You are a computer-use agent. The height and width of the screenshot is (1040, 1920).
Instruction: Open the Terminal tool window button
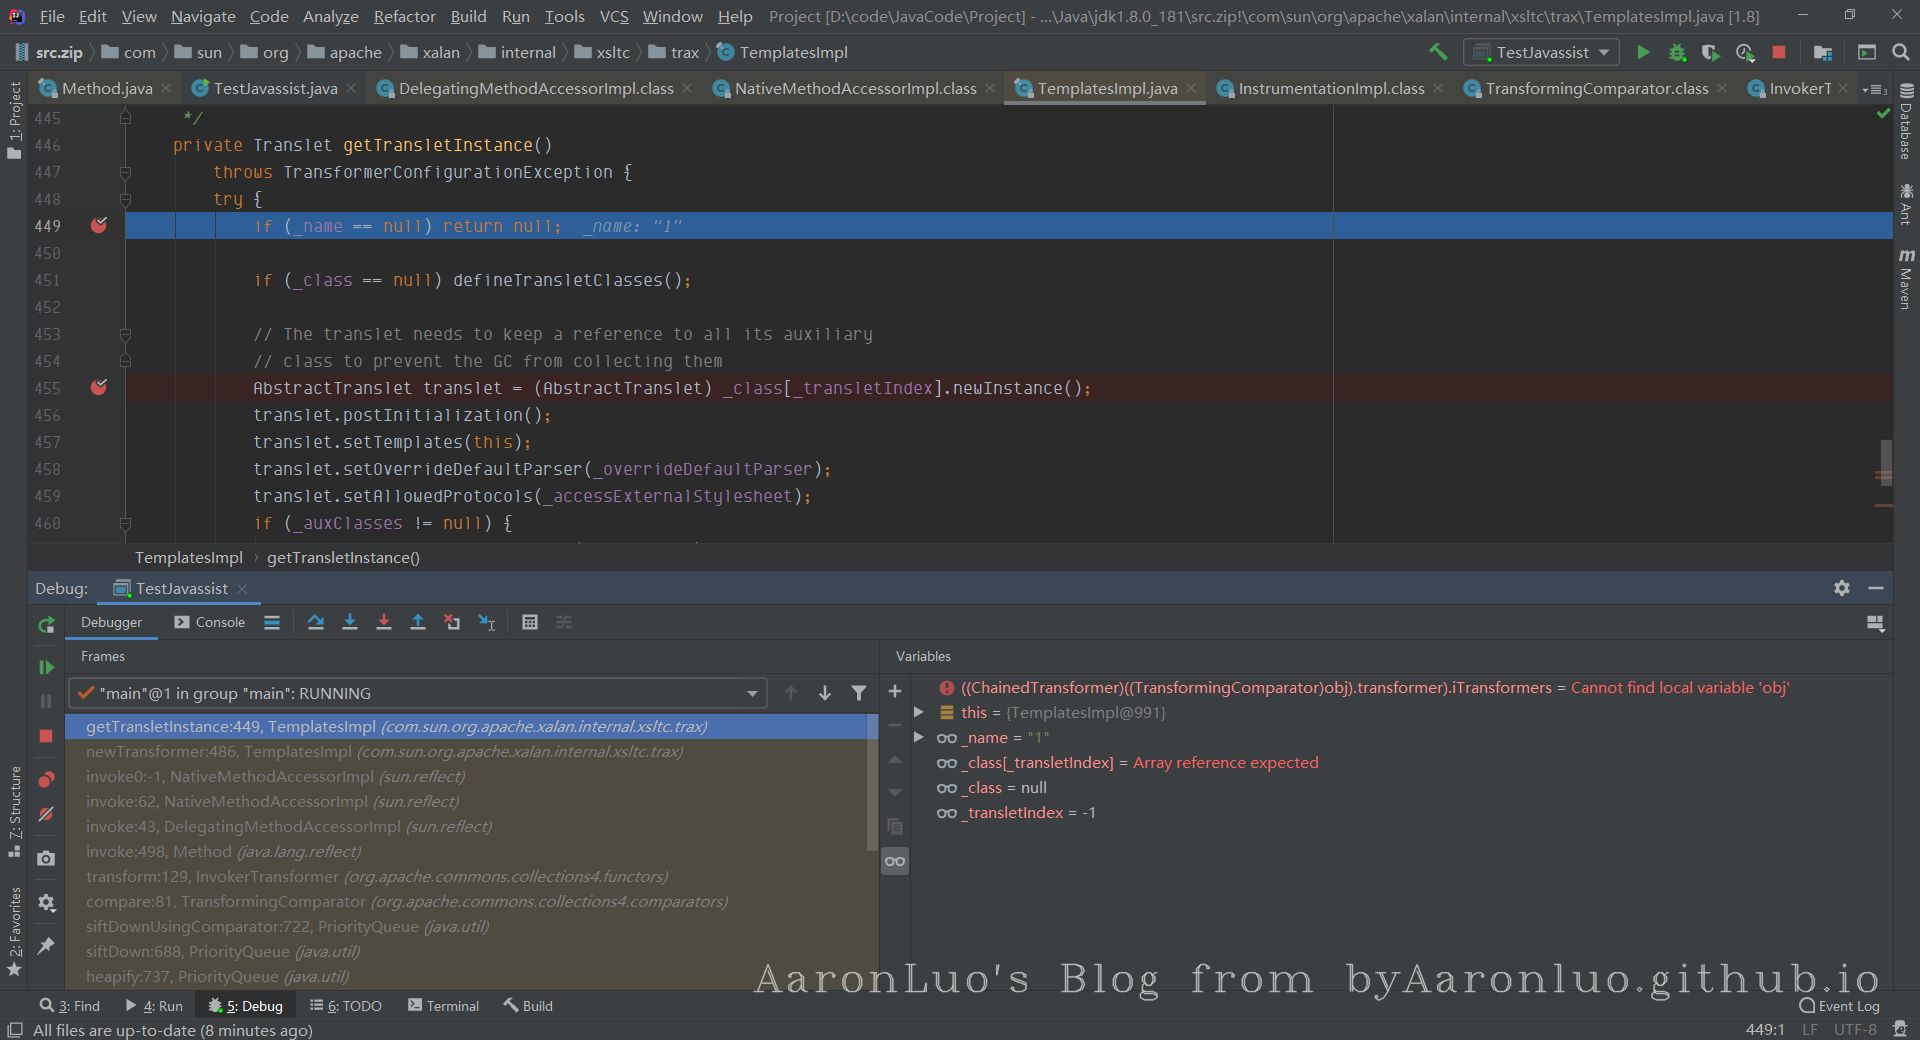point(443,1006)
